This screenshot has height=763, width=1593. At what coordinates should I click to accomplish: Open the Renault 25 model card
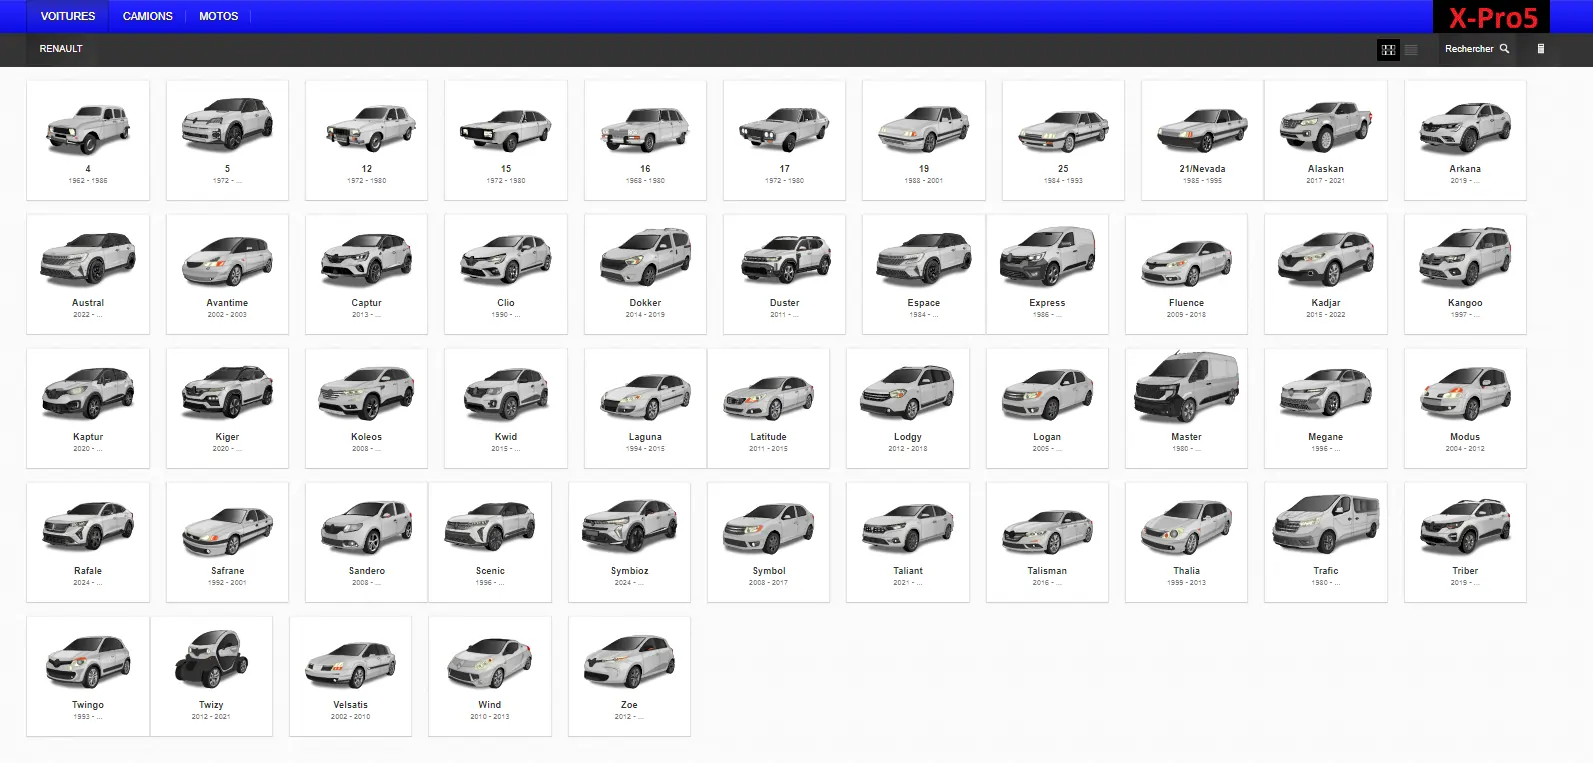pos(1063,140)
